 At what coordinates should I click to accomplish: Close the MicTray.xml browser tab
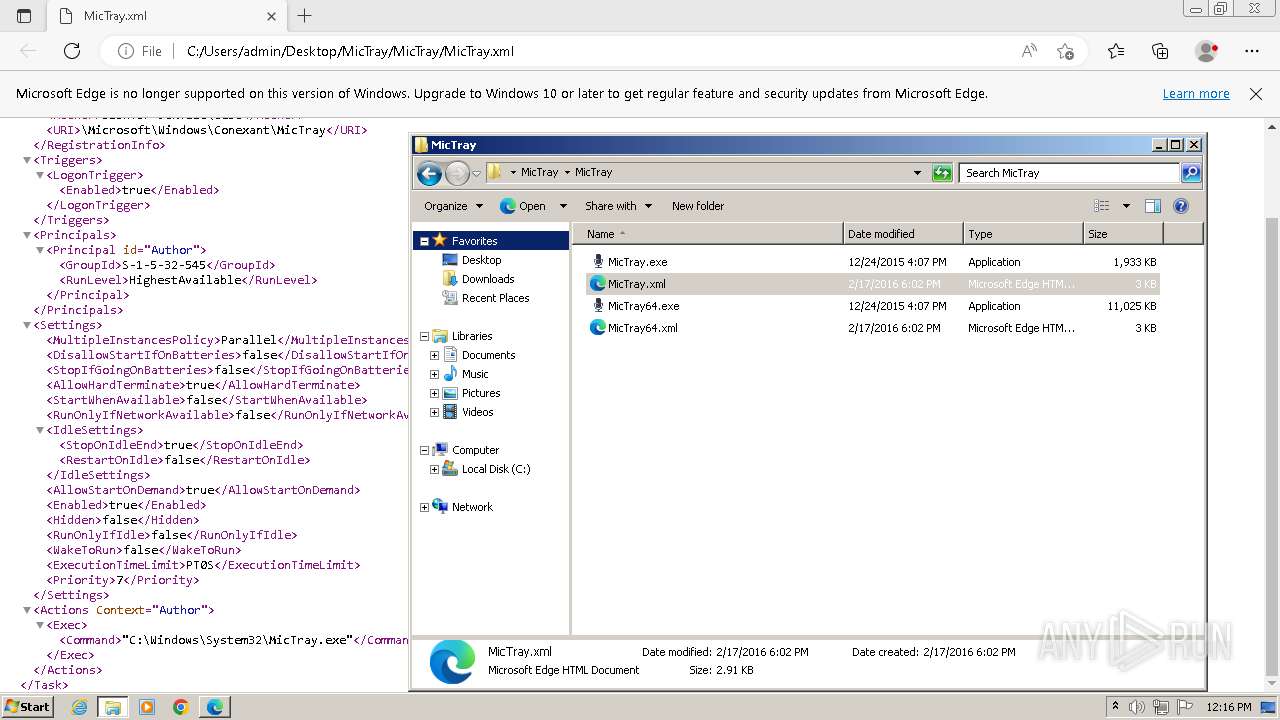[x=271, y=16]
